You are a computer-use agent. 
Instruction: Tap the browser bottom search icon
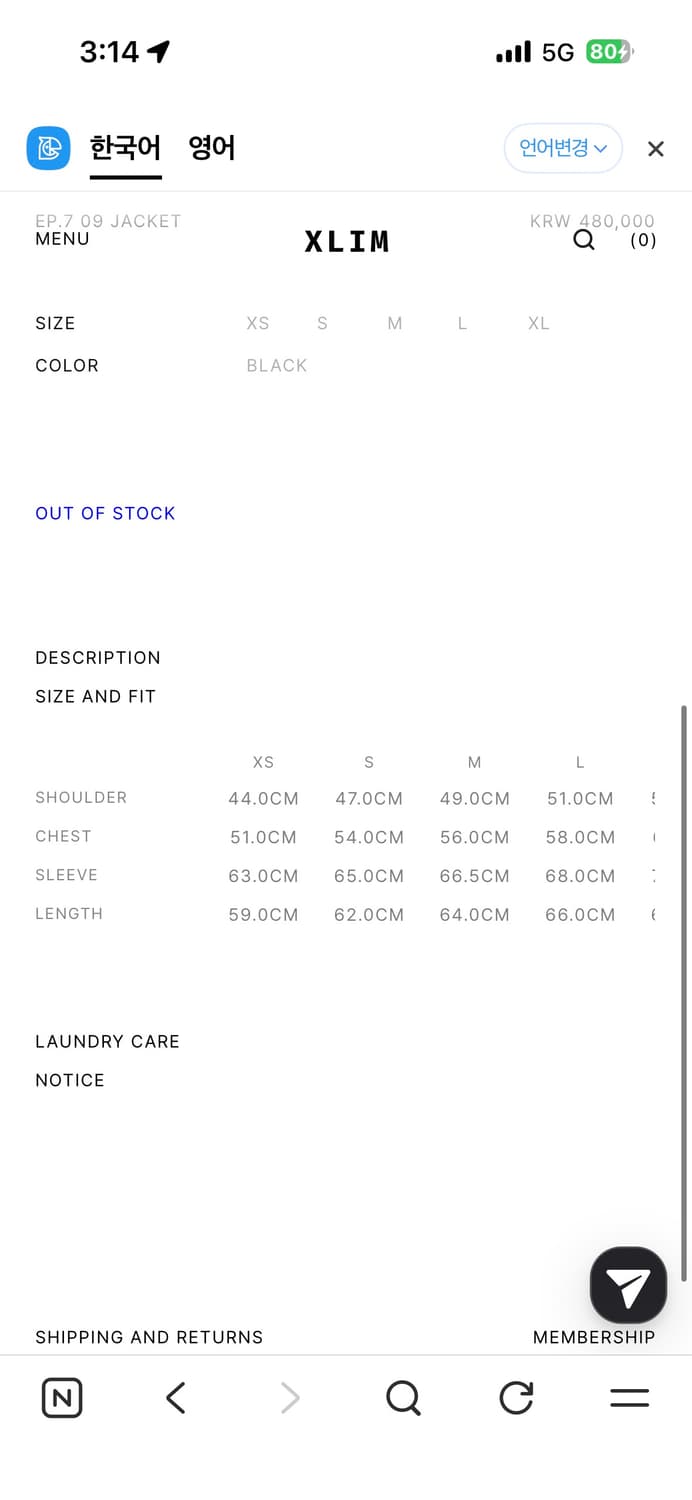tap(403, 1398)
